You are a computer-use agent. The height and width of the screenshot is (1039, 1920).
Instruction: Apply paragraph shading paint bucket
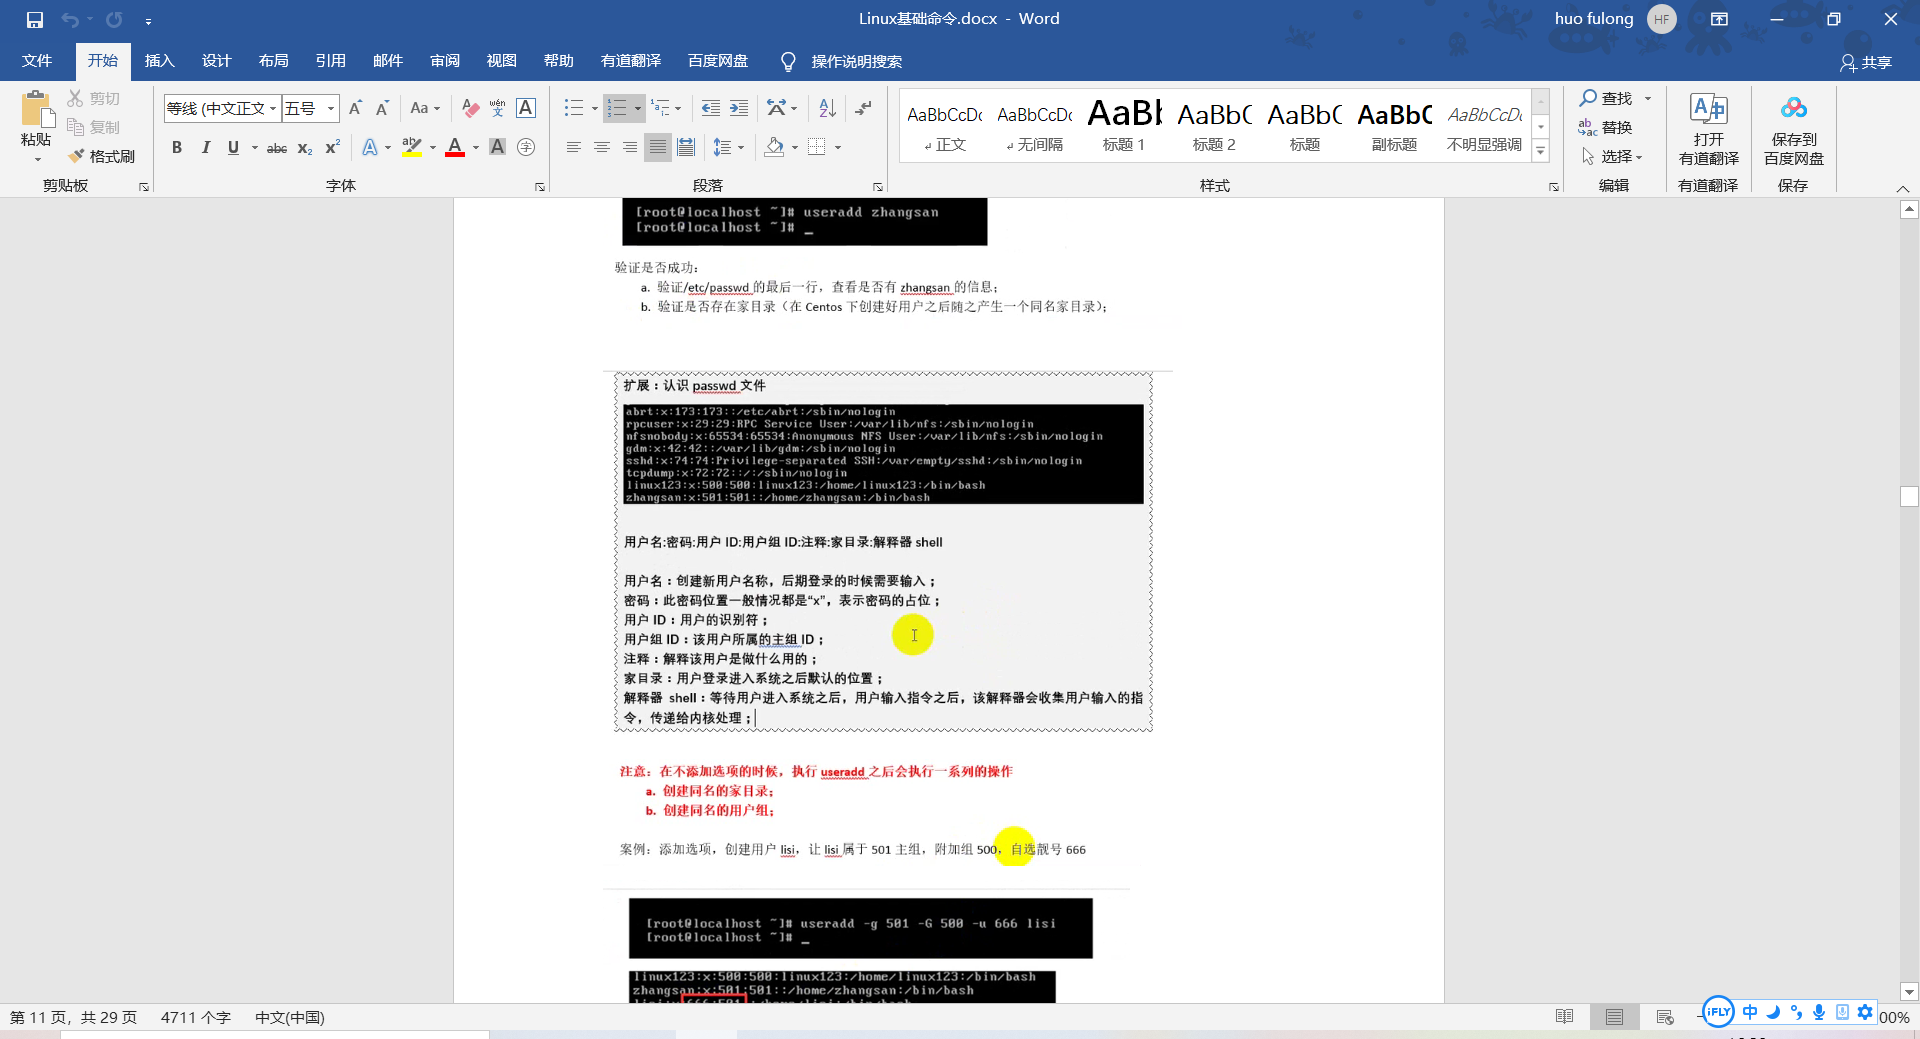tap(774, 148)
